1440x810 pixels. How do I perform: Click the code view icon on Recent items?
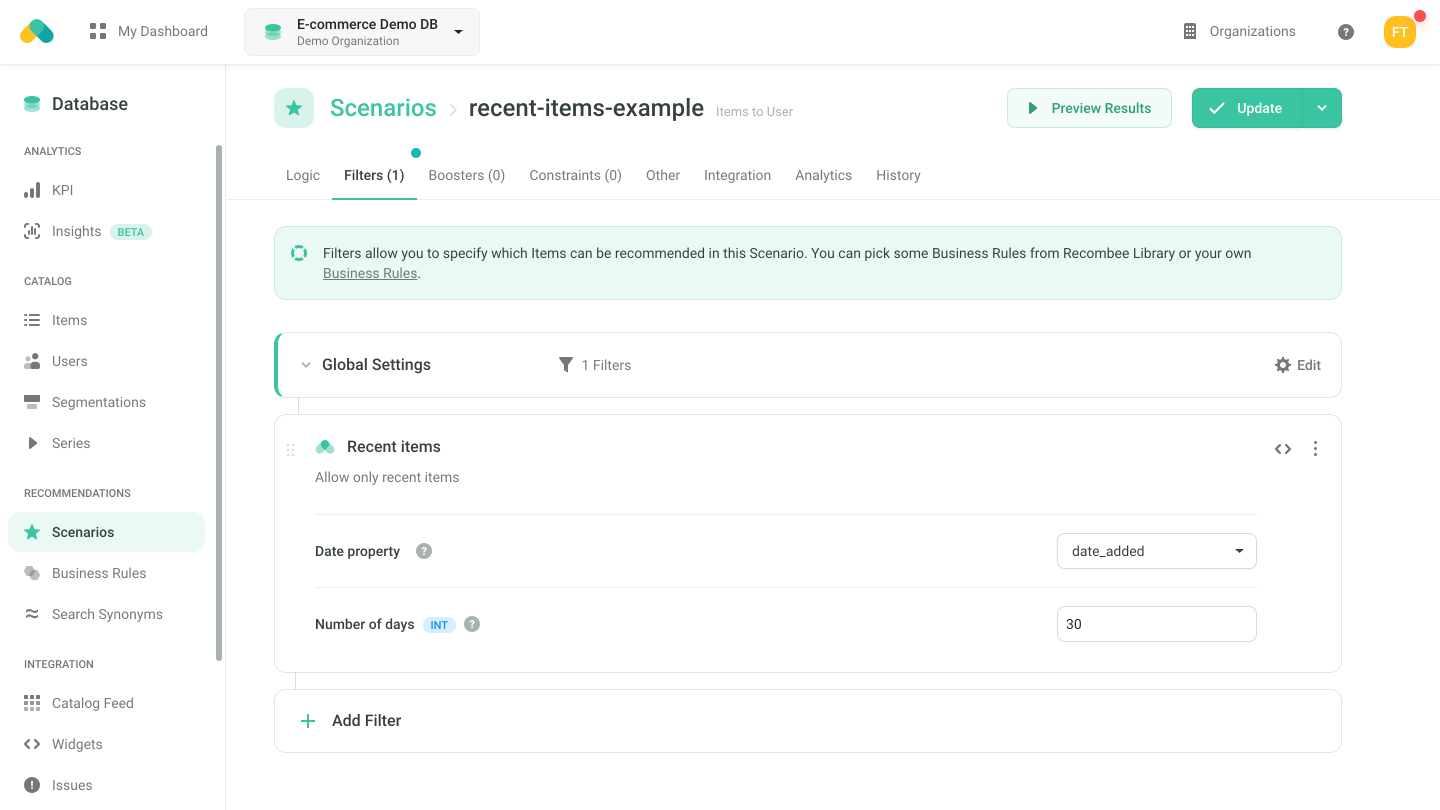pos(1283,449)
